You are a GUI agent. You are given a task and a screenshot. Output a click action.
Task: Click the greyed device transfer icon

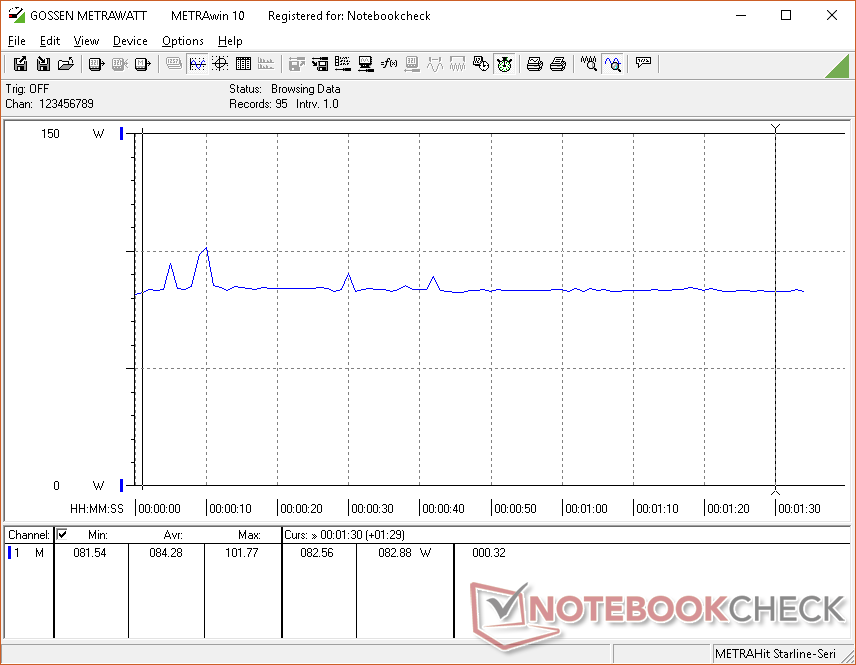pos(120,64)
